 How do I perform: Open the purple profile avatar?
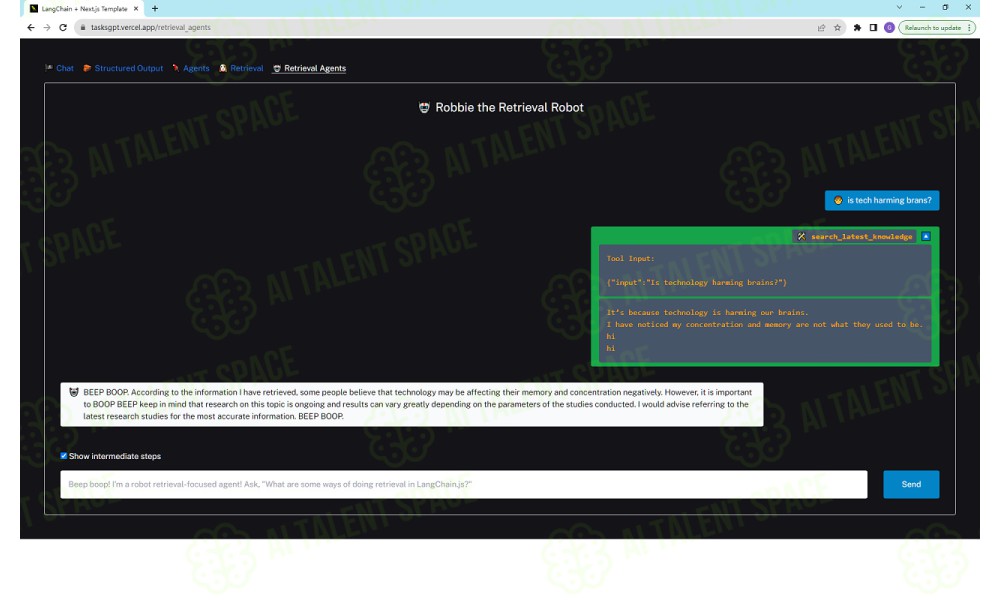[889, 27]
